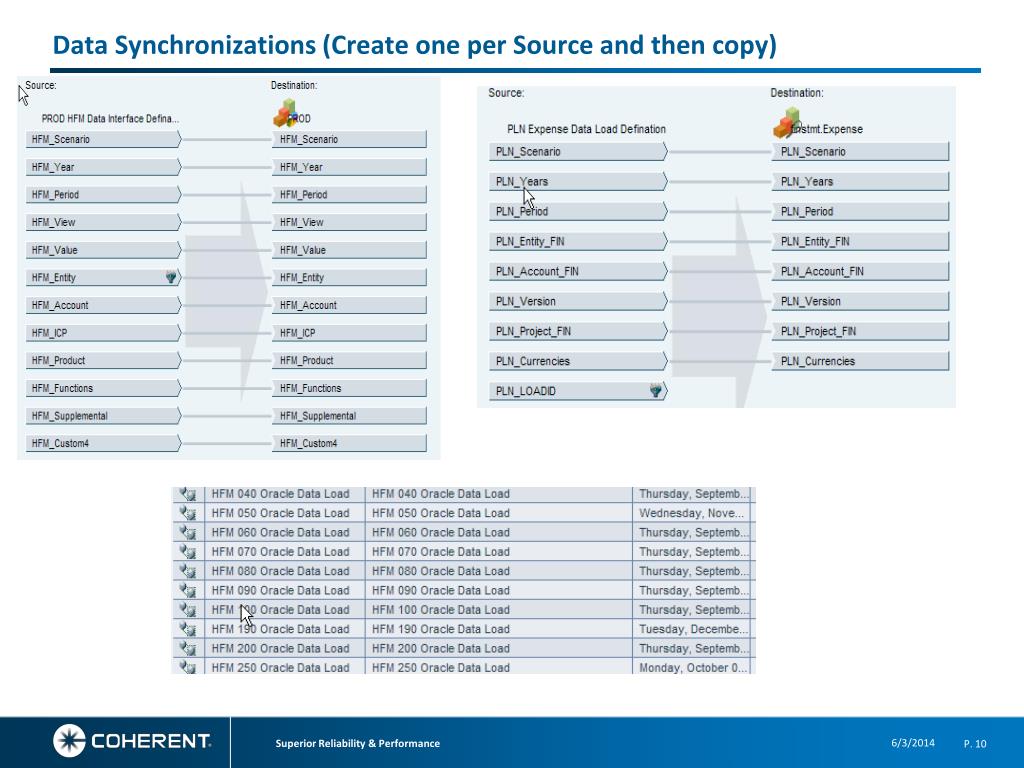Click the 'P. 10' page number
This screenshot has height=768, width=1024.
pyautogui.click(x=975, y=743)
